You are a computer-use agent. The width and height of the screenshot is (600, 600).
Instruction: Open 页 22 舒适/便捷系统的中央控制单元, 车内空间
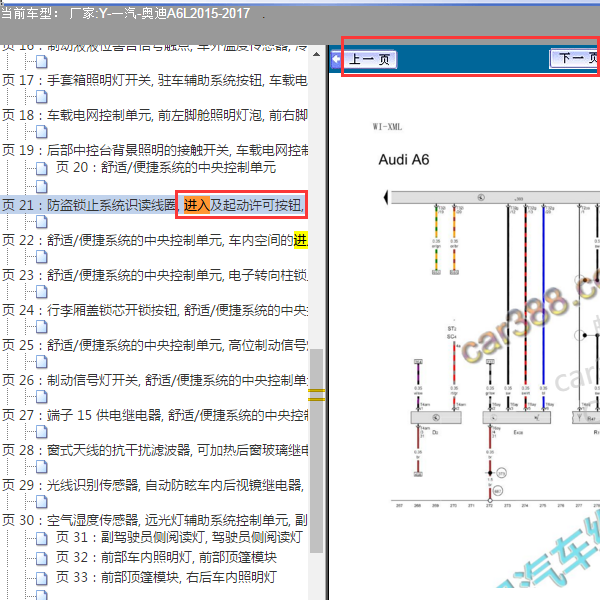coord(155,240)
